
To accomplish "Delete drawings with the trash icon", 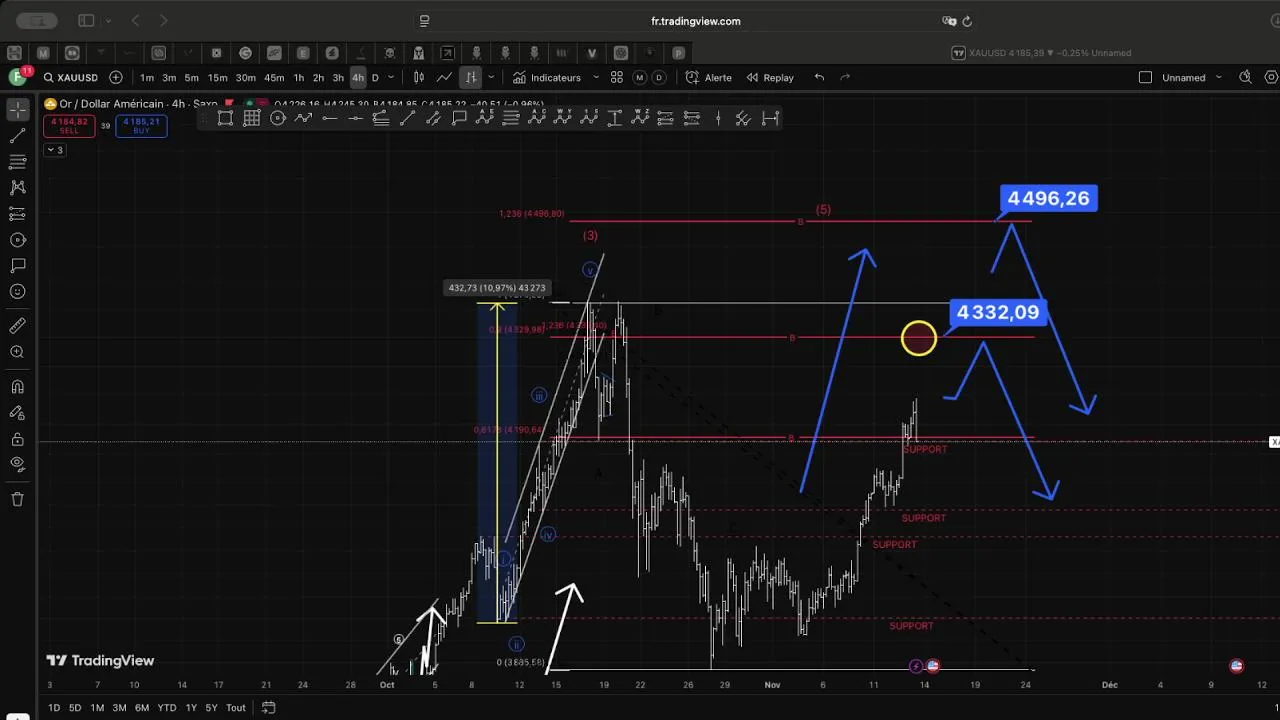I will tap(17, 499).
